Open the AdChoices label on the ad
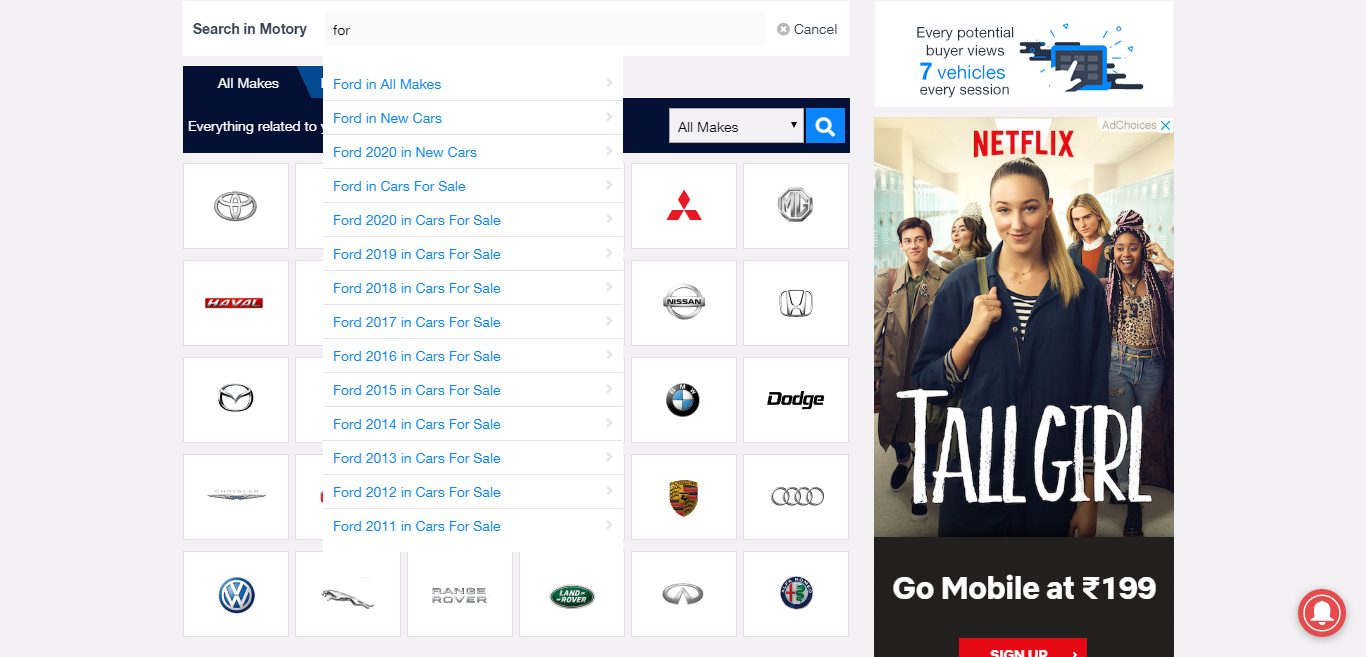The image size is (1366, 657). (x=1128, y=125)
